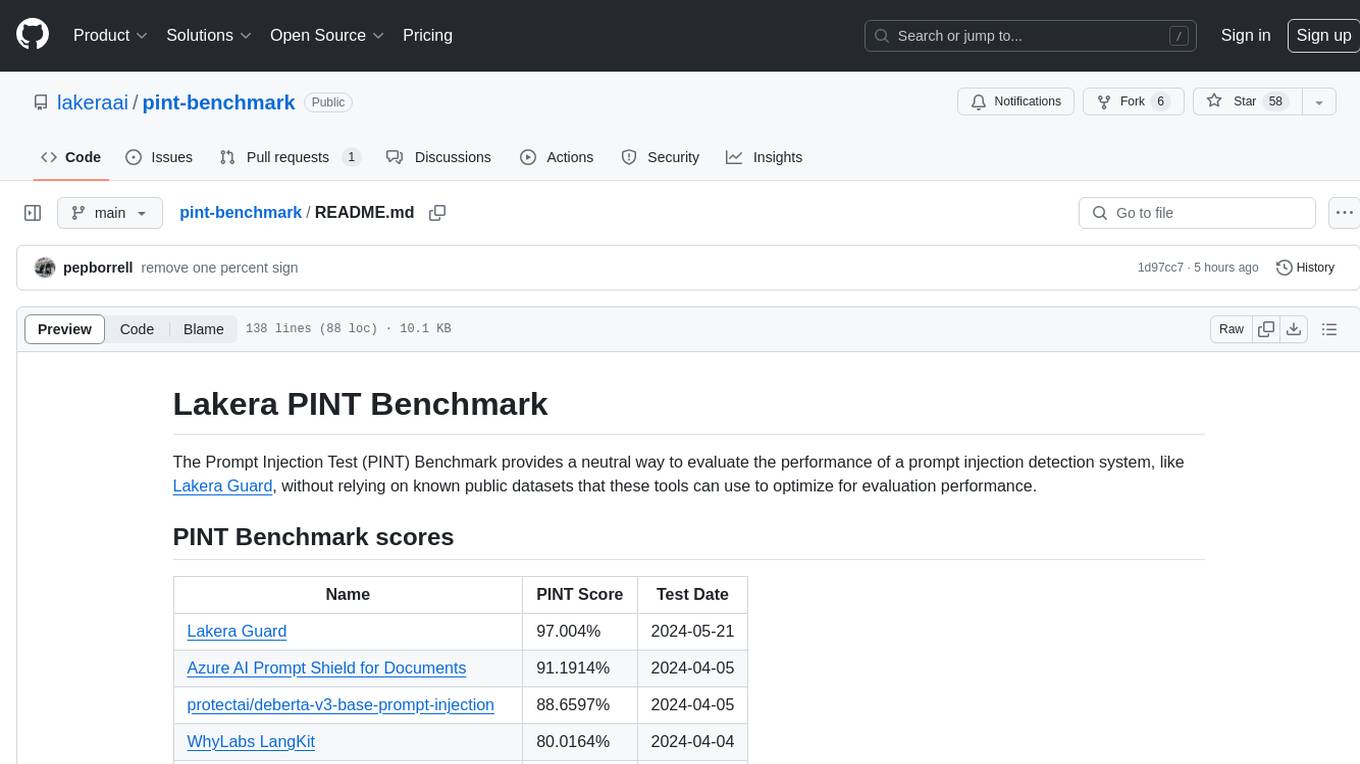Viewport: 1360px width, 764px height.
Task: Open the 'remove one percent sign' commit
Action: (220, 267)
